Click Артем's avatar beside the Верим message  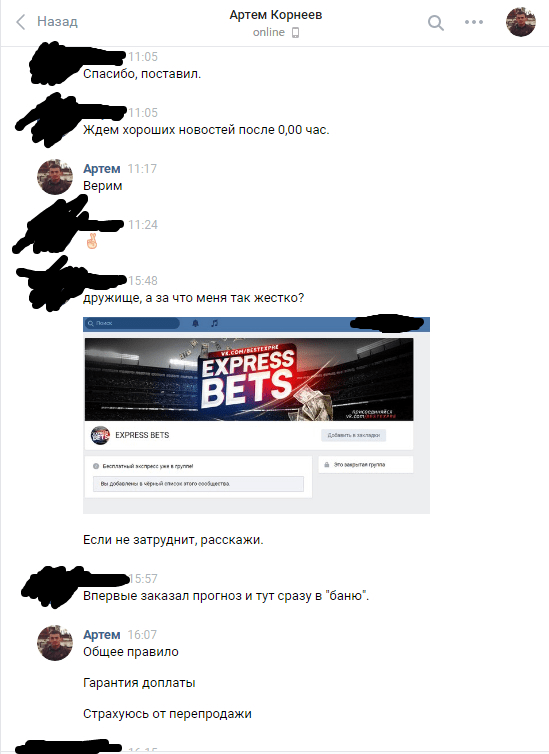[x=55, y=177]
